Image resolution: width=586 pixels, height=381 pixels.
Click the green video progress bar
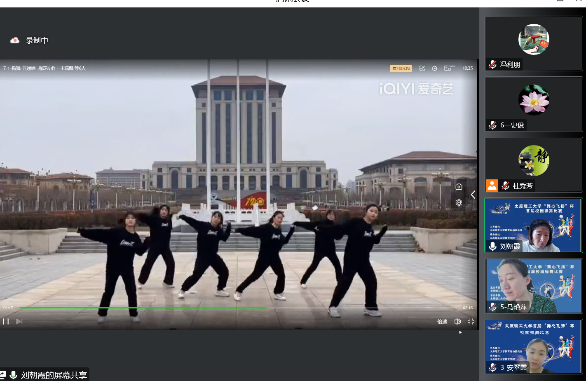point(143,308)
